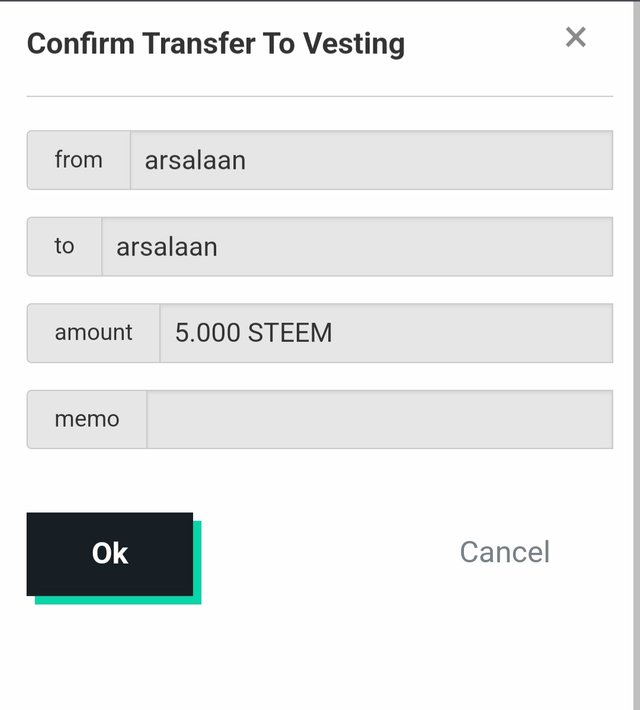Click the 5.000 number in amount row
This screenshot has height=710, width=640.
(208, 333)
